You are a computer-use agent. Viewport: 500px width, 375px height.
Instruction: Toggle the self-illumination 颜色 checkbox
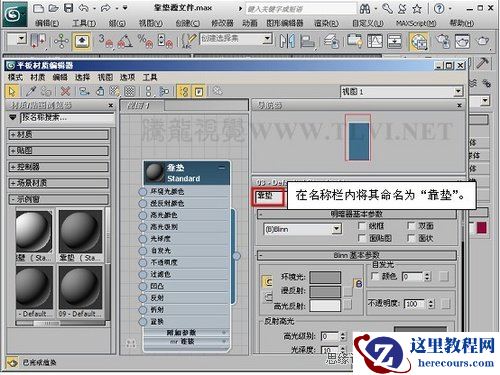point(375,276)
